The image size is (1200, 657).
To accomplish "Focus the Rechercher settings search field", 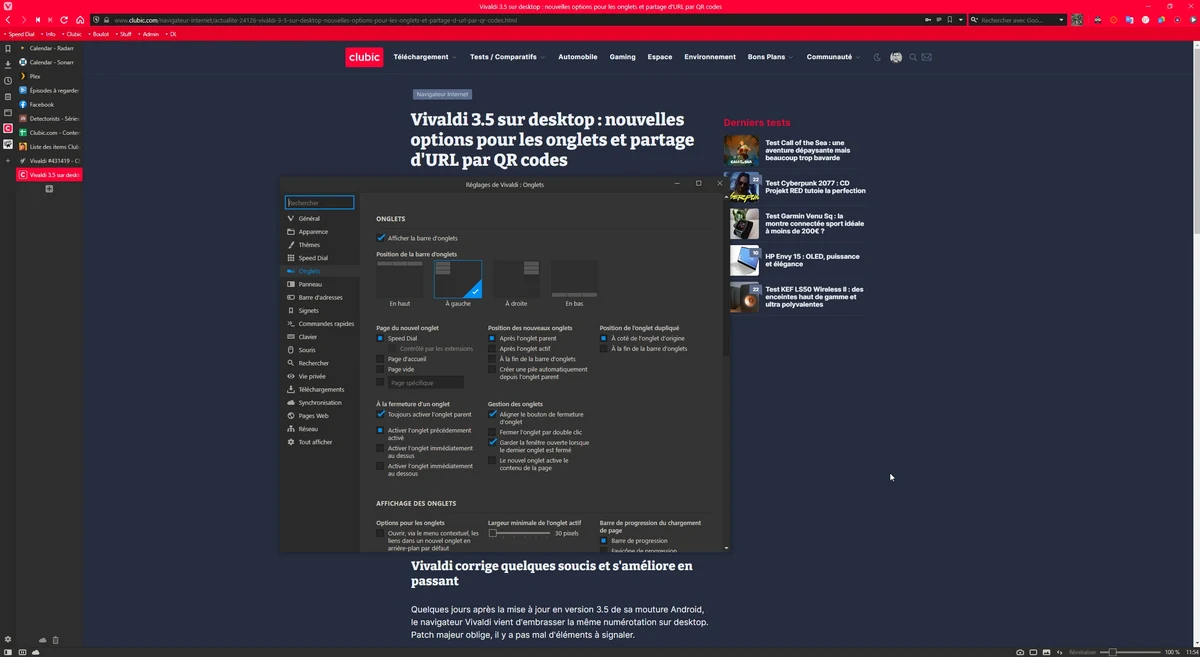I will pos(320,202).
